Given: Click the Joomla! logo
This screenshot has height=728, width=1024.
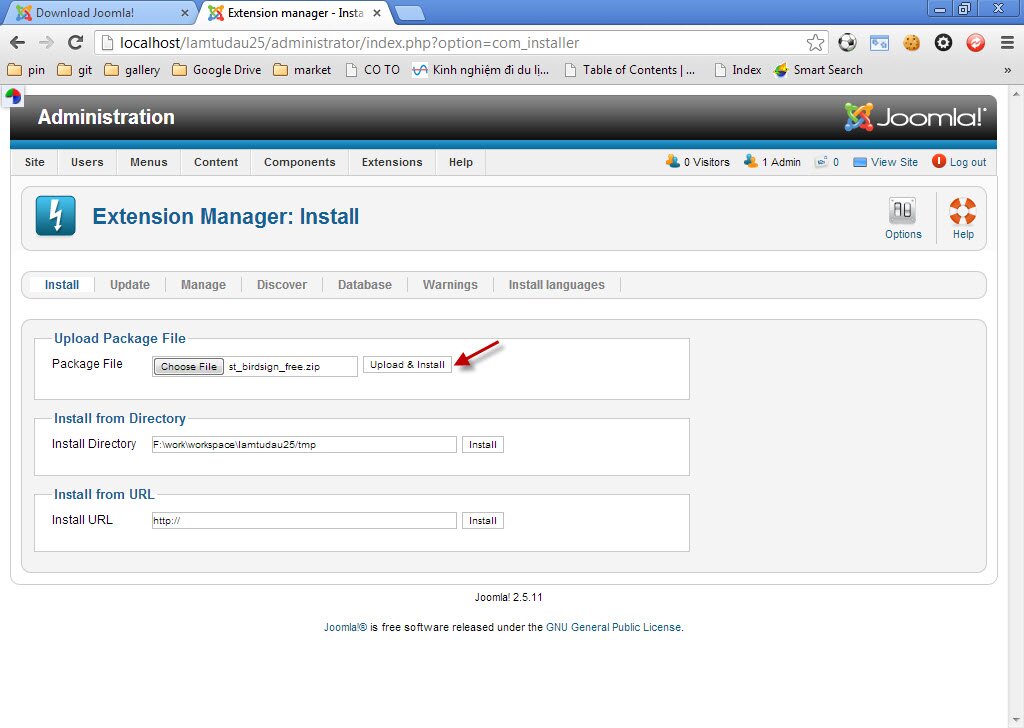Looking at the screenshot, I should click(916, 115).
